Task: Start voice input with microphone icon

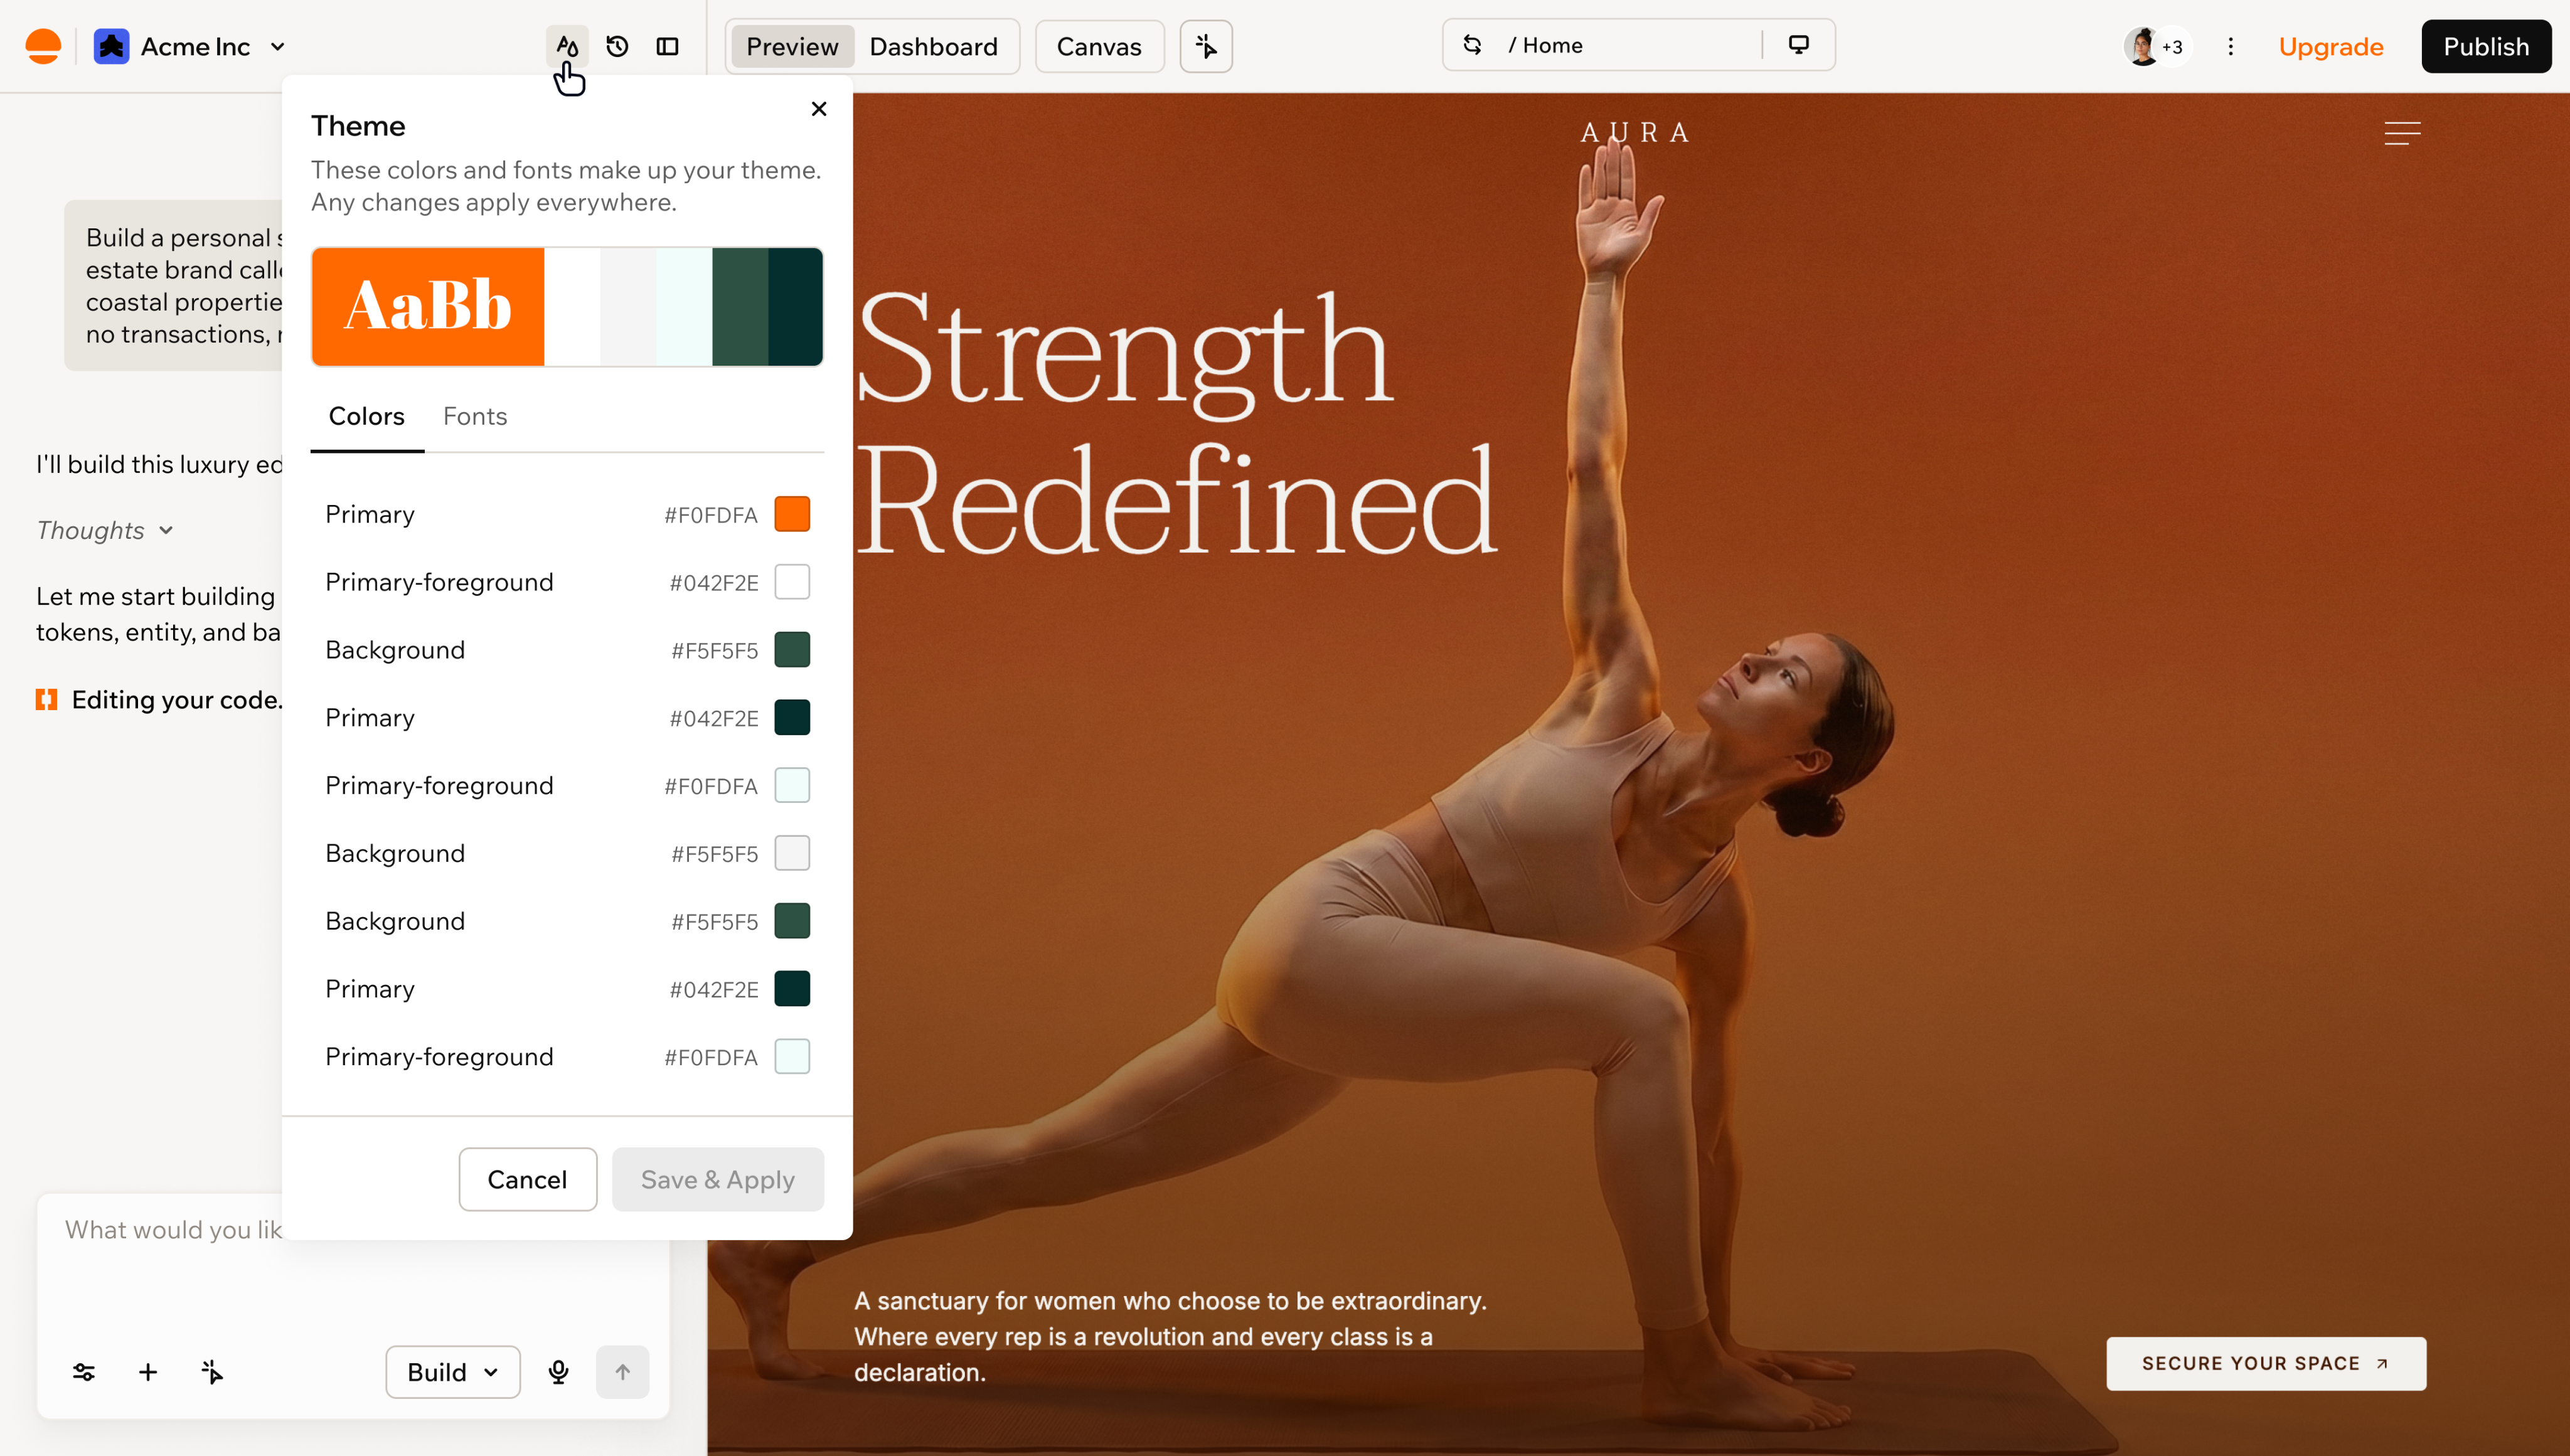Action: 558,1372
